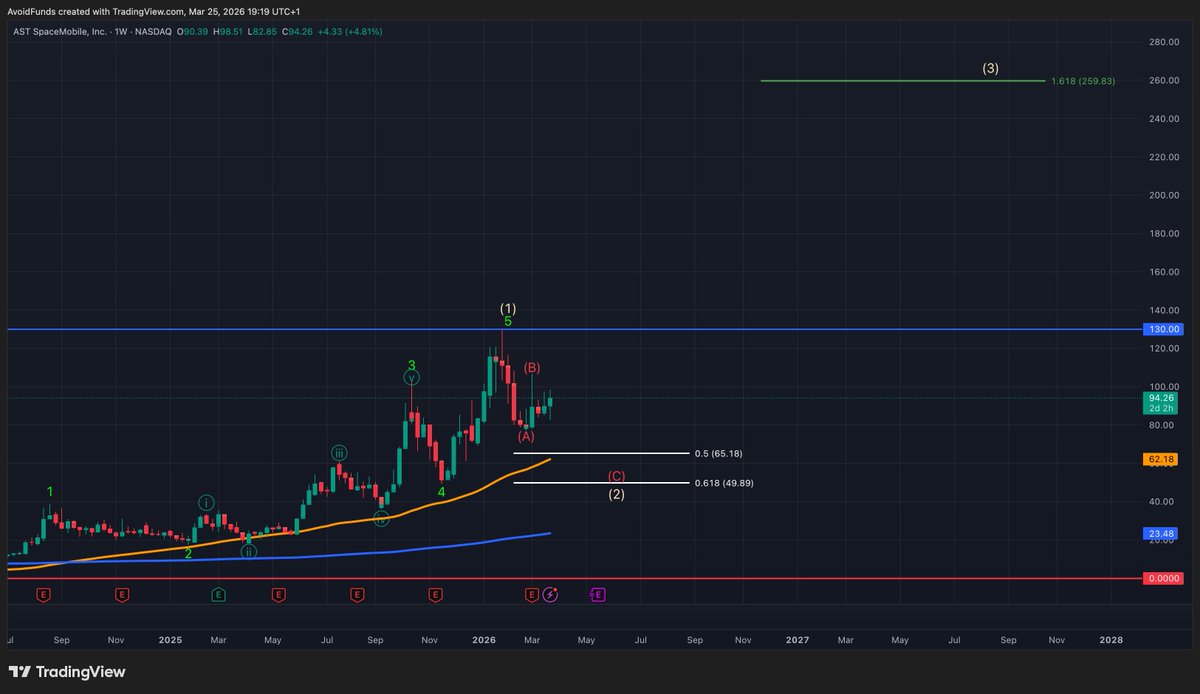Select the green 1.618 (259.83) extension line
This screenshot has width=1200, height=694.
(902, 81)
